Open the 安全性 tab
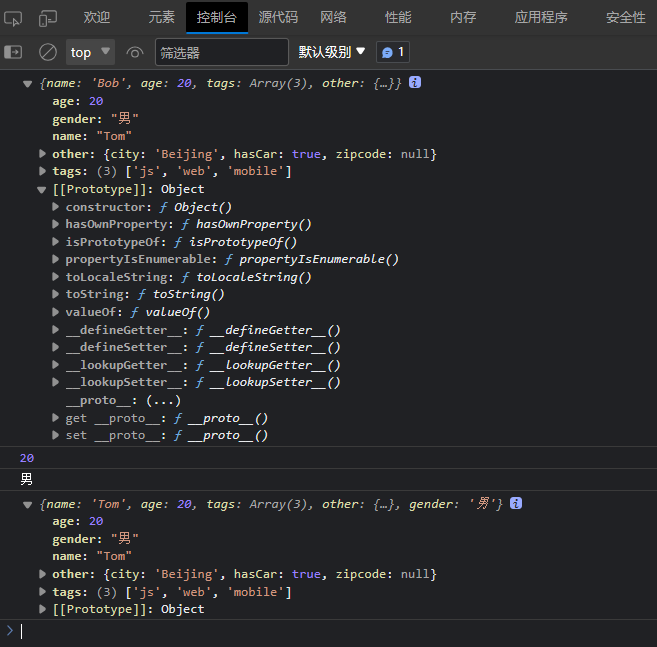 tap(626, 18)
